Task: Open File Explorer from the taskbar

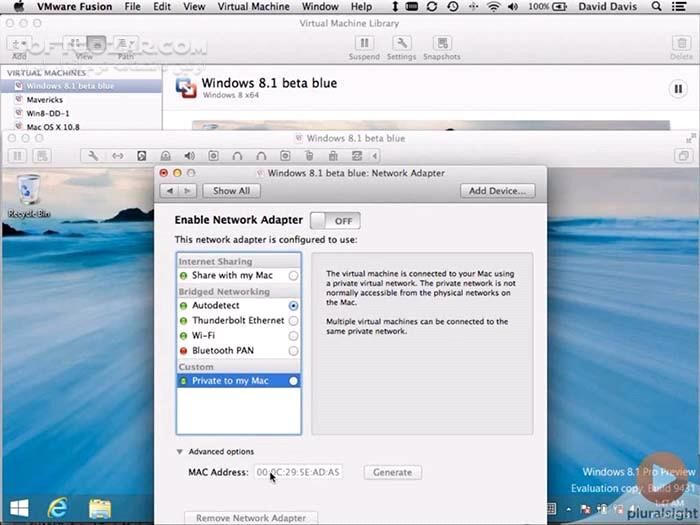Action: (99, 509)
